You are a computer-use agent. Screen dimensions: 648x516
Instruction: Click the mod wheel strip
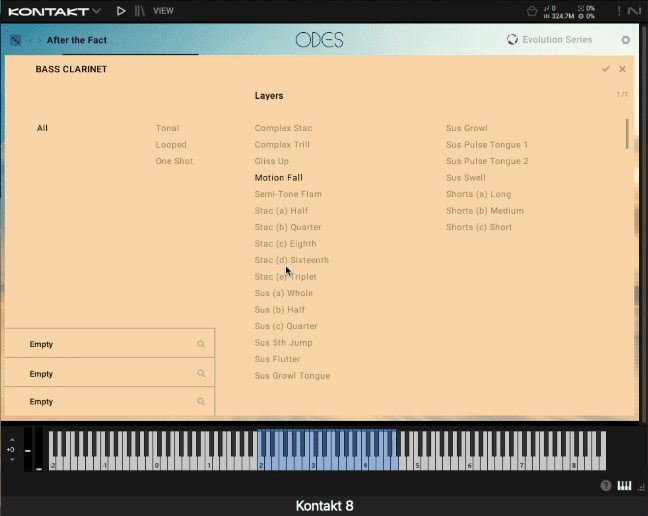[x=39, y=449]
